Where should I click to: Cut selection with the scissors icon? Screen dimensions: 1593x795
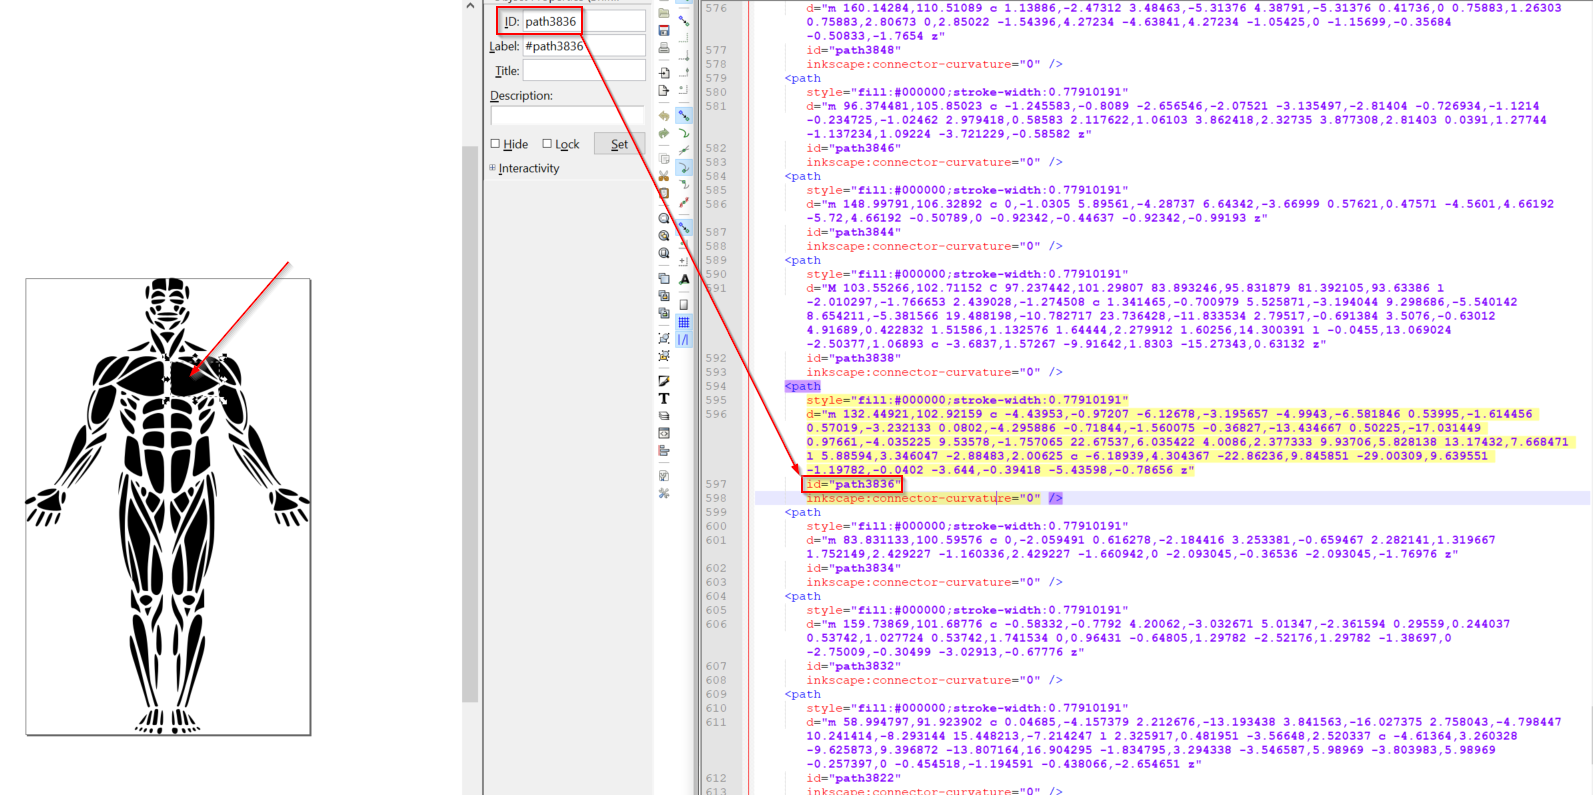pos(664,176)
